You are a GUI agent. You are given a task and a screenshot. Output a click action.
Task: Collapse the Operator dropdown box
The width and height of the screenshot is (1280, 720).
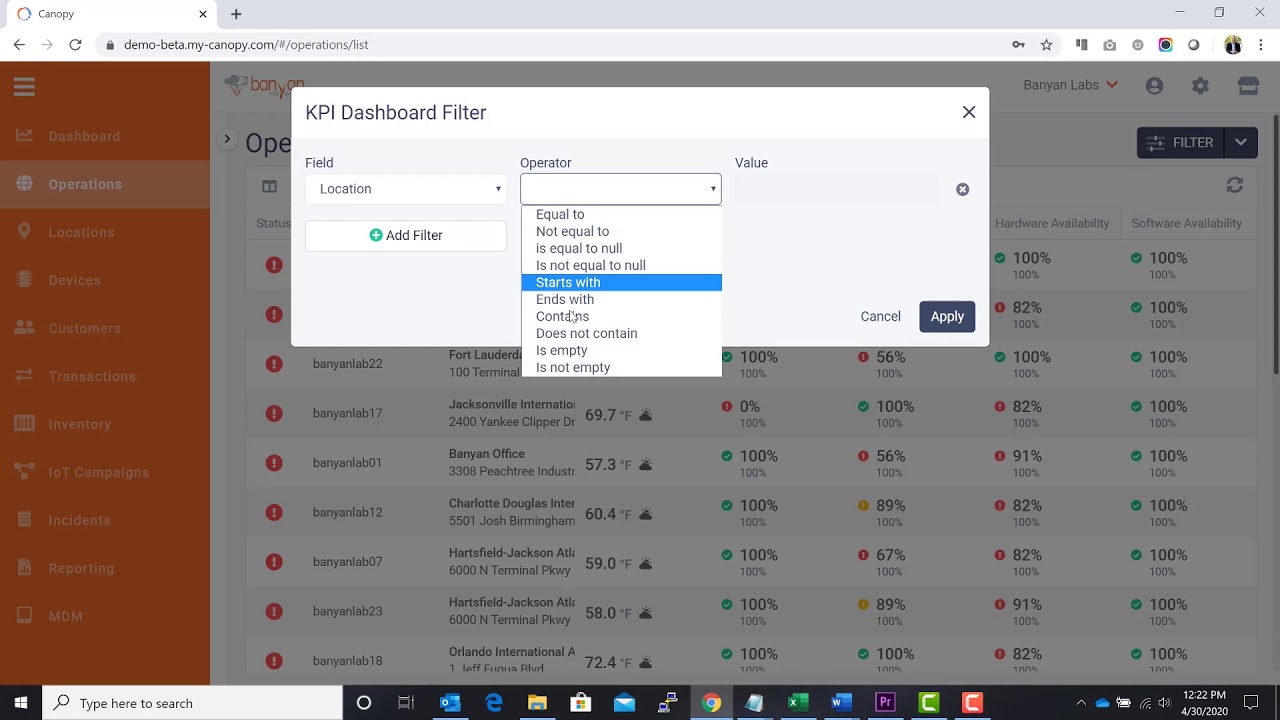pos(620,189)
